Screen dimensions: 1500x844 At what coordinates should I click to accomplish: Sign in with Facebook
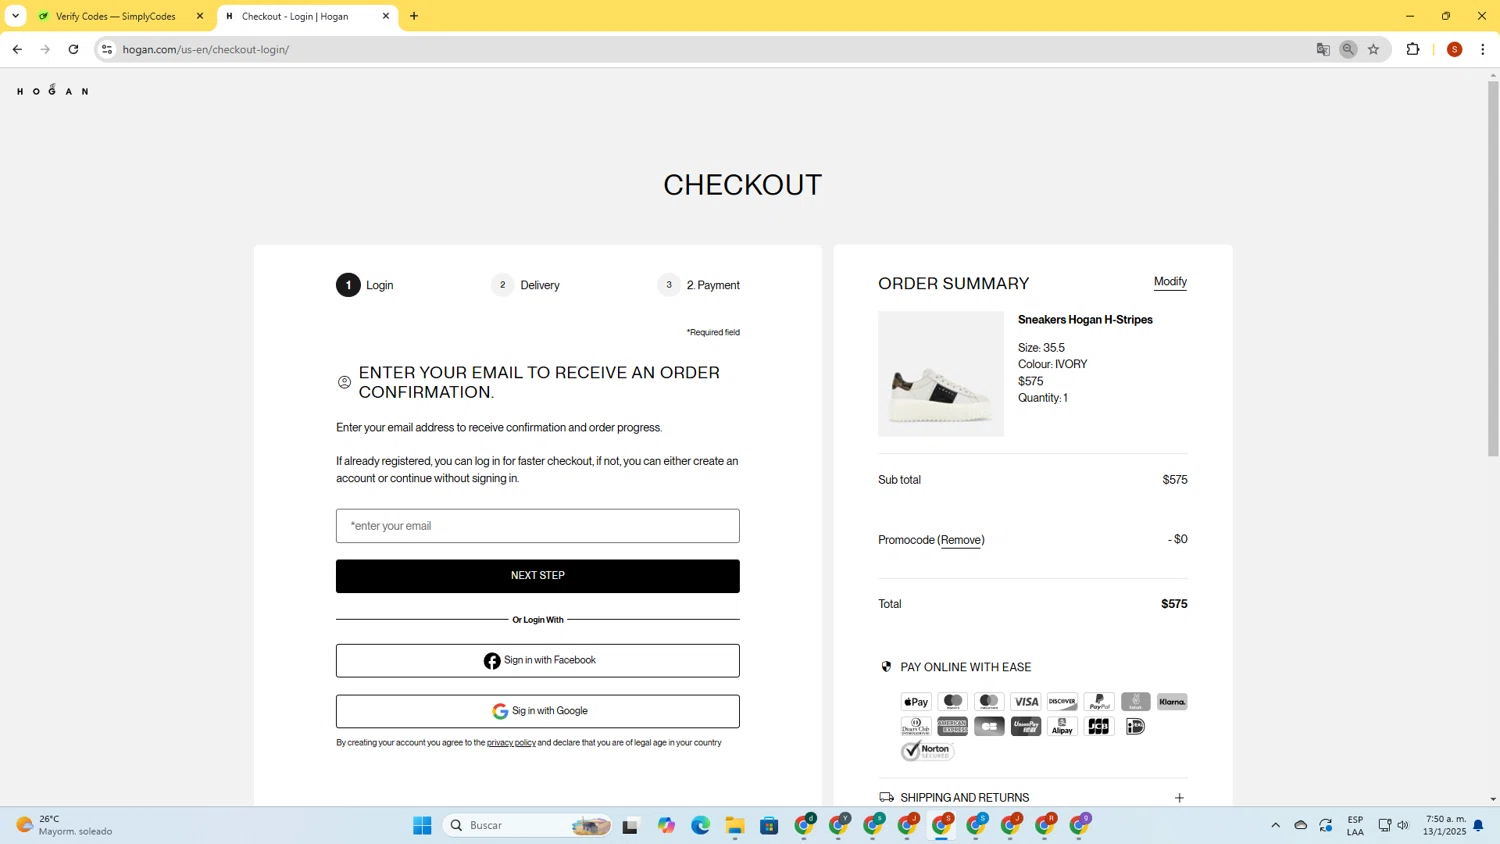pyautogui.click(x=538, y=661)
